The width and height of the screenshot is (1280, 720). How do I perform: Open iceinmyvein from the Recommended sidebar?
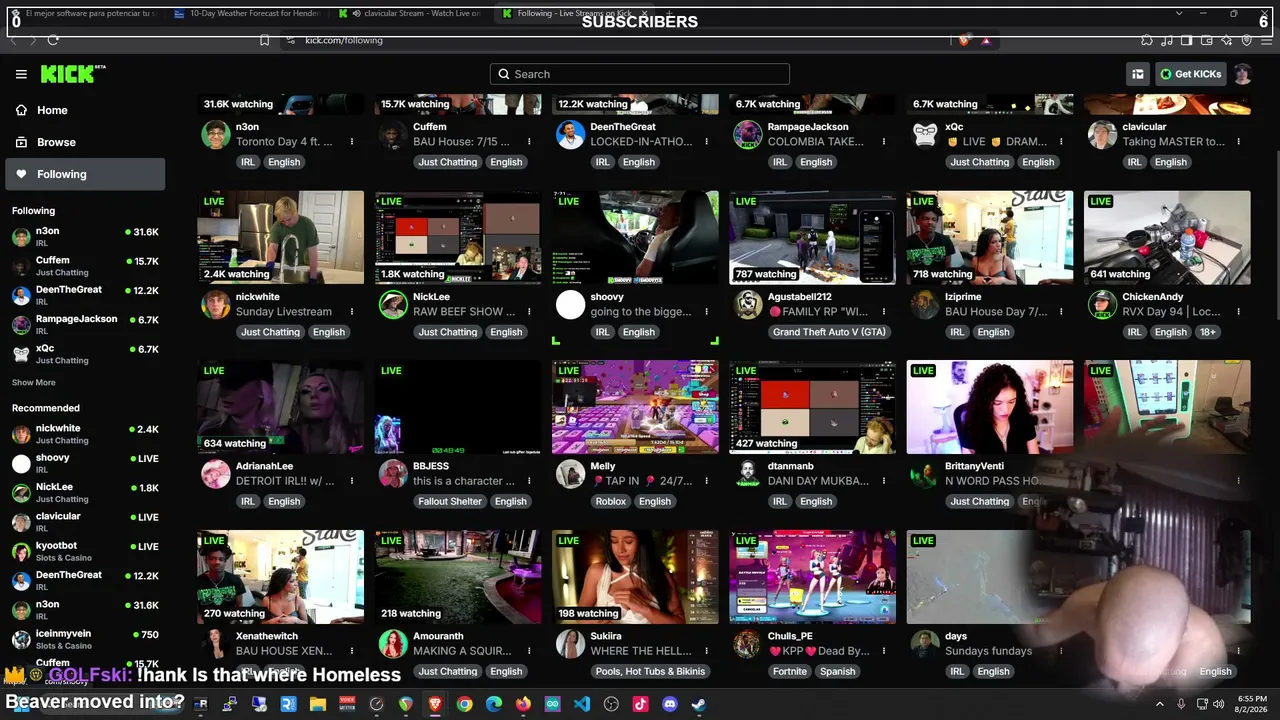click(x=86, y=640)
